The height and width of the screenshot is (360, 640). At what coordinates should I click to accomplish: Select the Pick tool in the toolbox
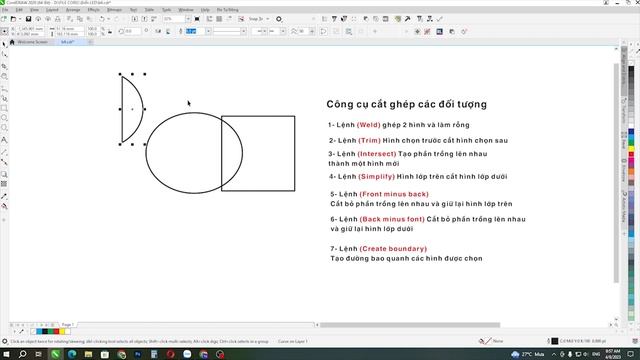tap(4, 44)
